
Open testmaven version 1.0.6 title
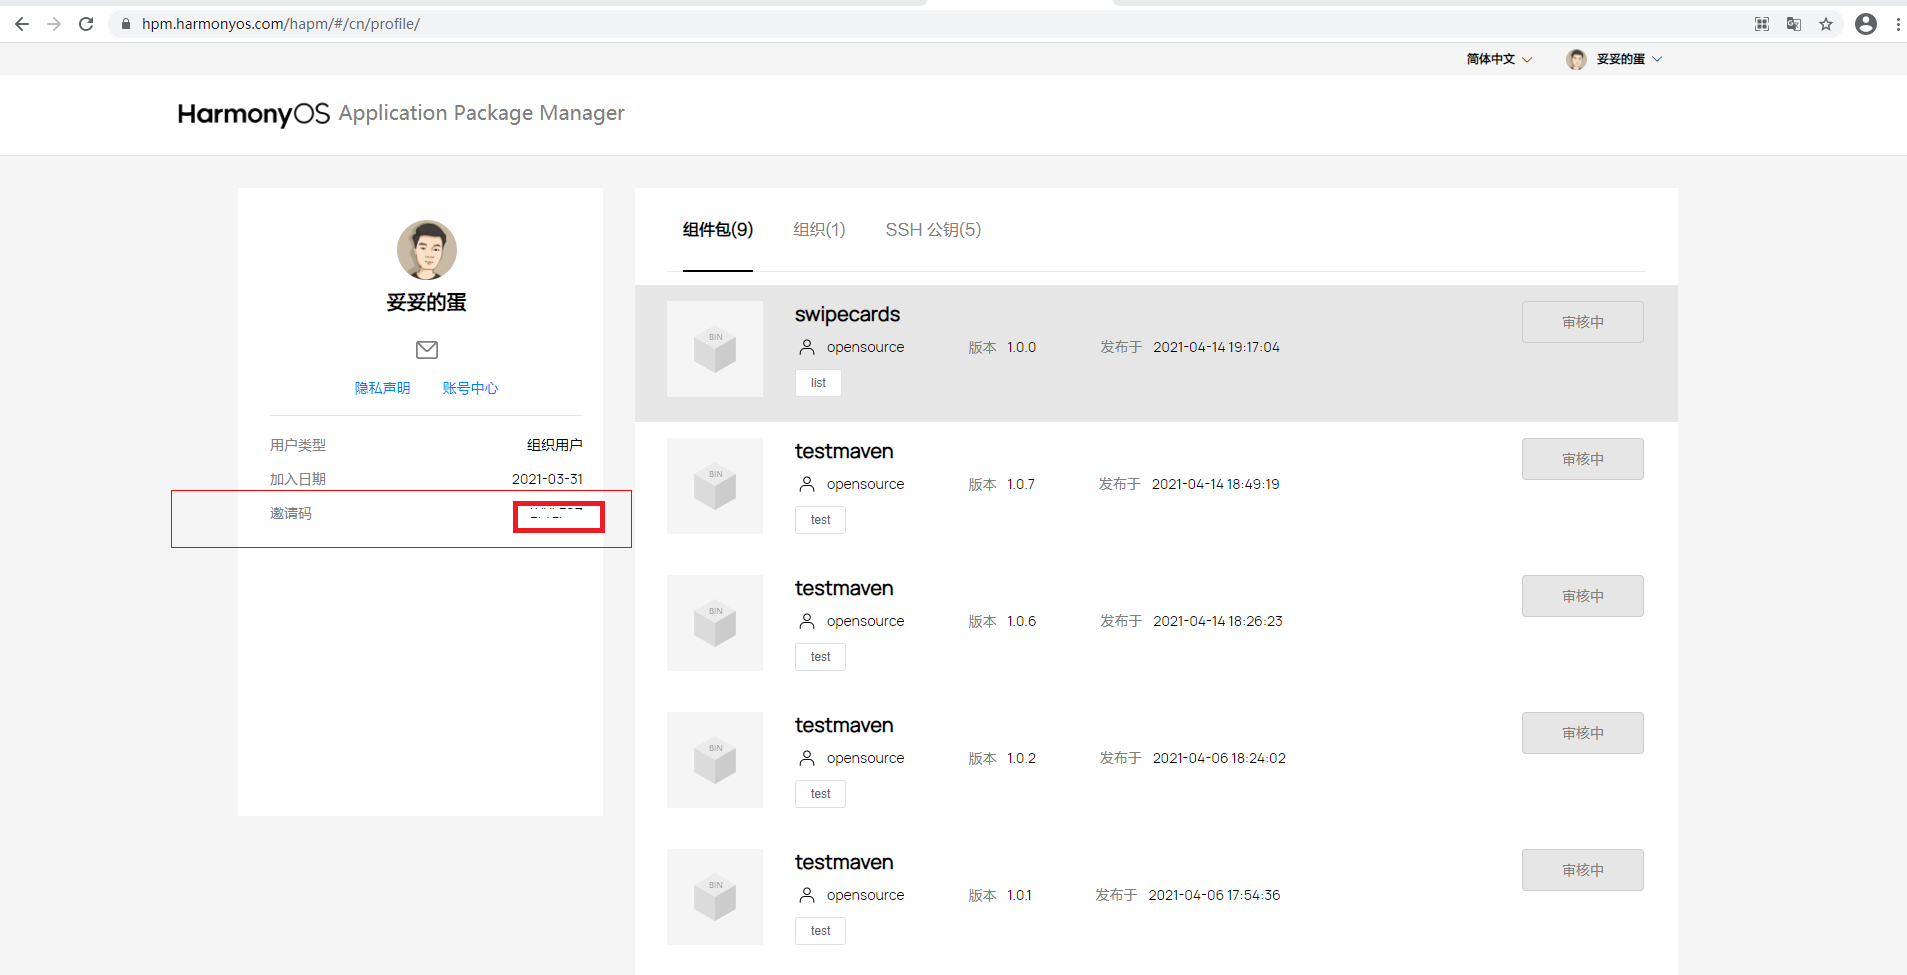(844, 588)
